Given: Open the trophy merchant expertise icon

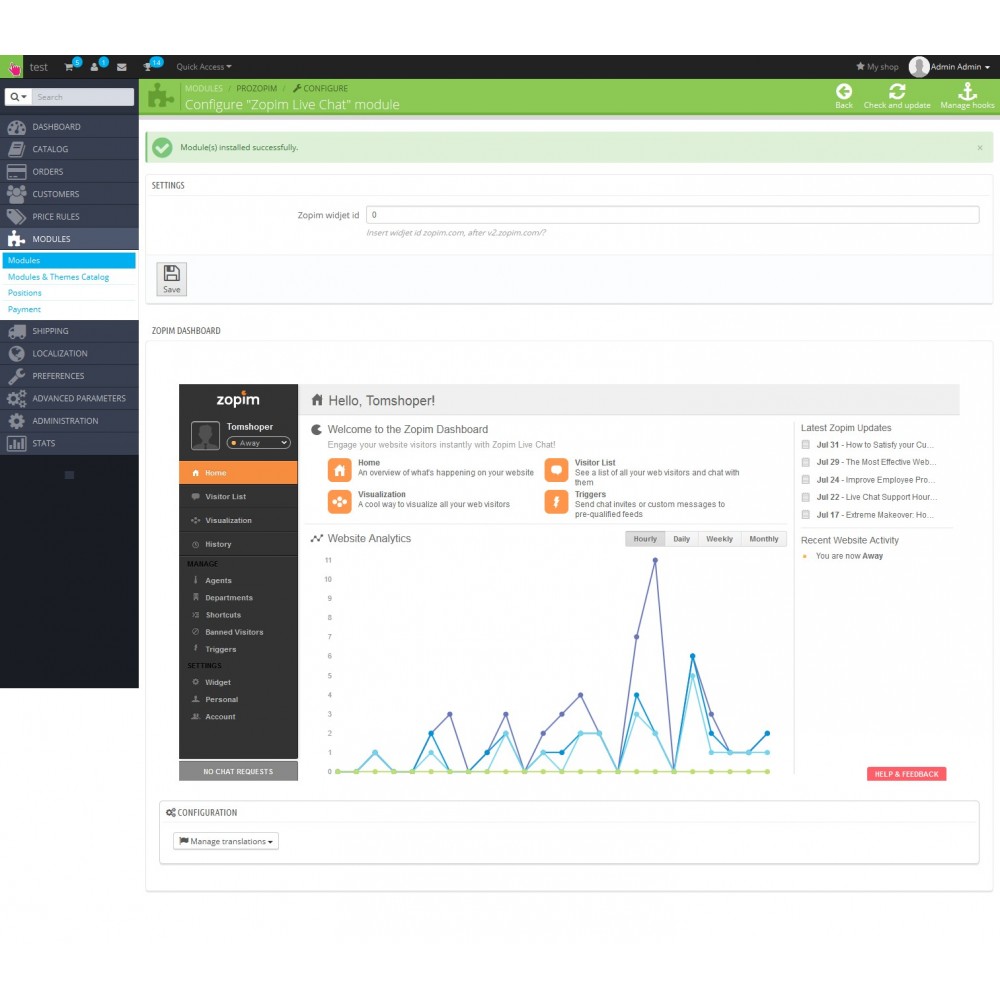Looking at the screenshot, I should coord(147,67).
